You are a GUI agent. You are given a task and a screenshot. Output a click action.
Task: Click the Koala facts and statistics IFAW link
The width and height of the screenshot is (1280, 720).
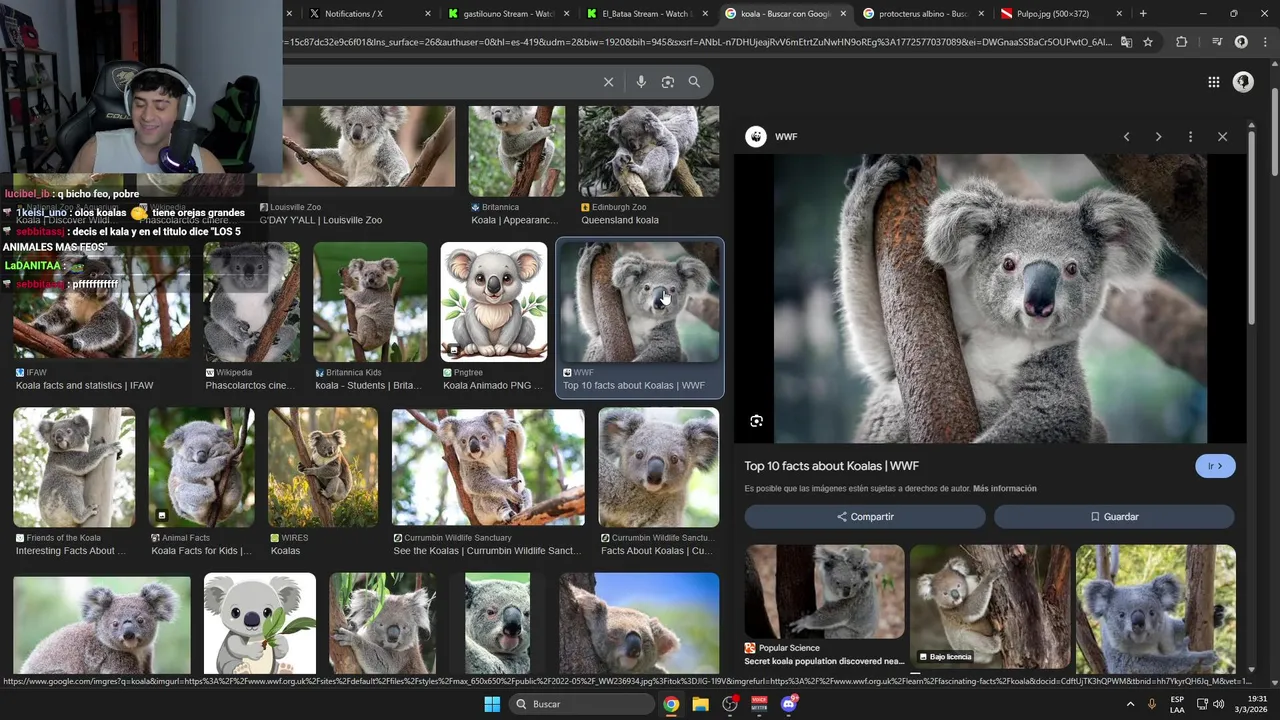(x=84, y=386)
